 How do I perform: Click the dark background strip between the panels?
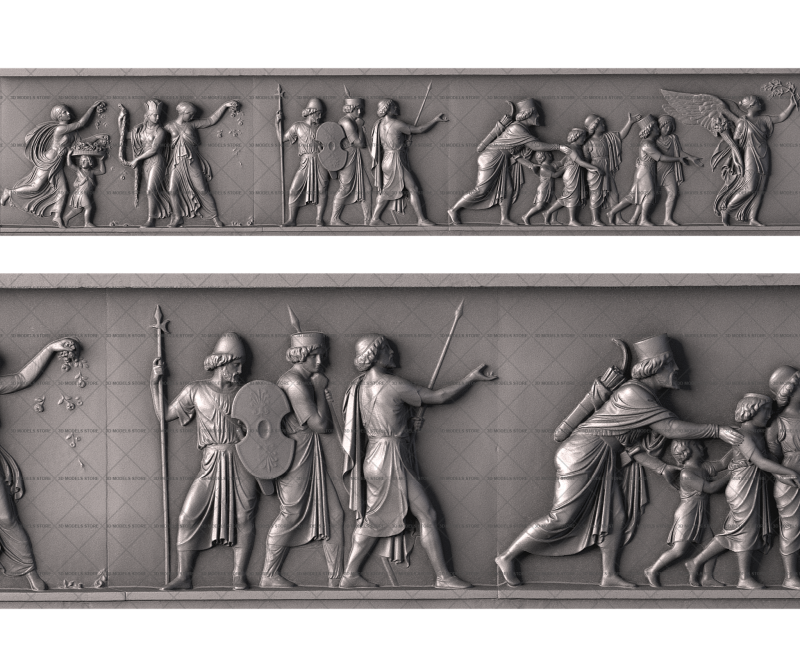(x=400, y=255)
